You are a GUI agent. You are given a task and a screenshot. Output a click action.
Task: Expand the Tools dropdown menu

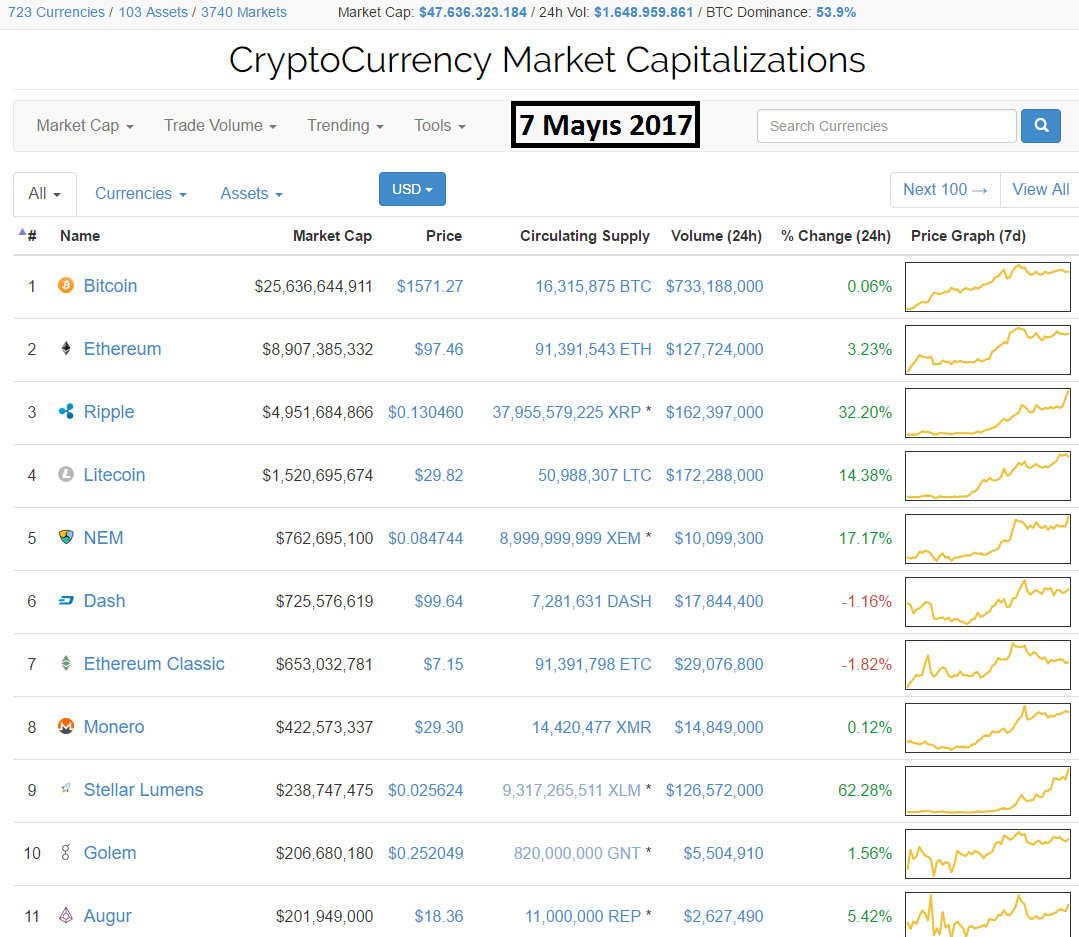[440, 126]
